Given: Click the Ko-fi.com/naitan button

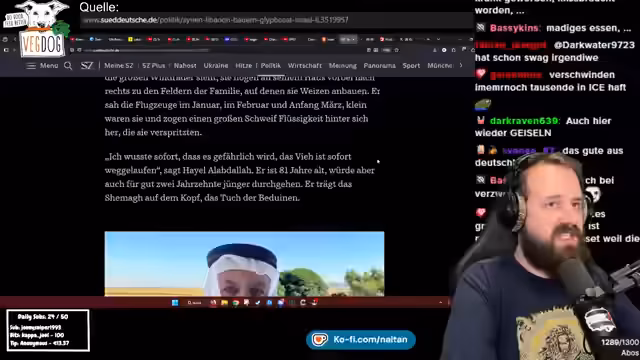Looking at the screenshot, I should click(x=361, y=340).
